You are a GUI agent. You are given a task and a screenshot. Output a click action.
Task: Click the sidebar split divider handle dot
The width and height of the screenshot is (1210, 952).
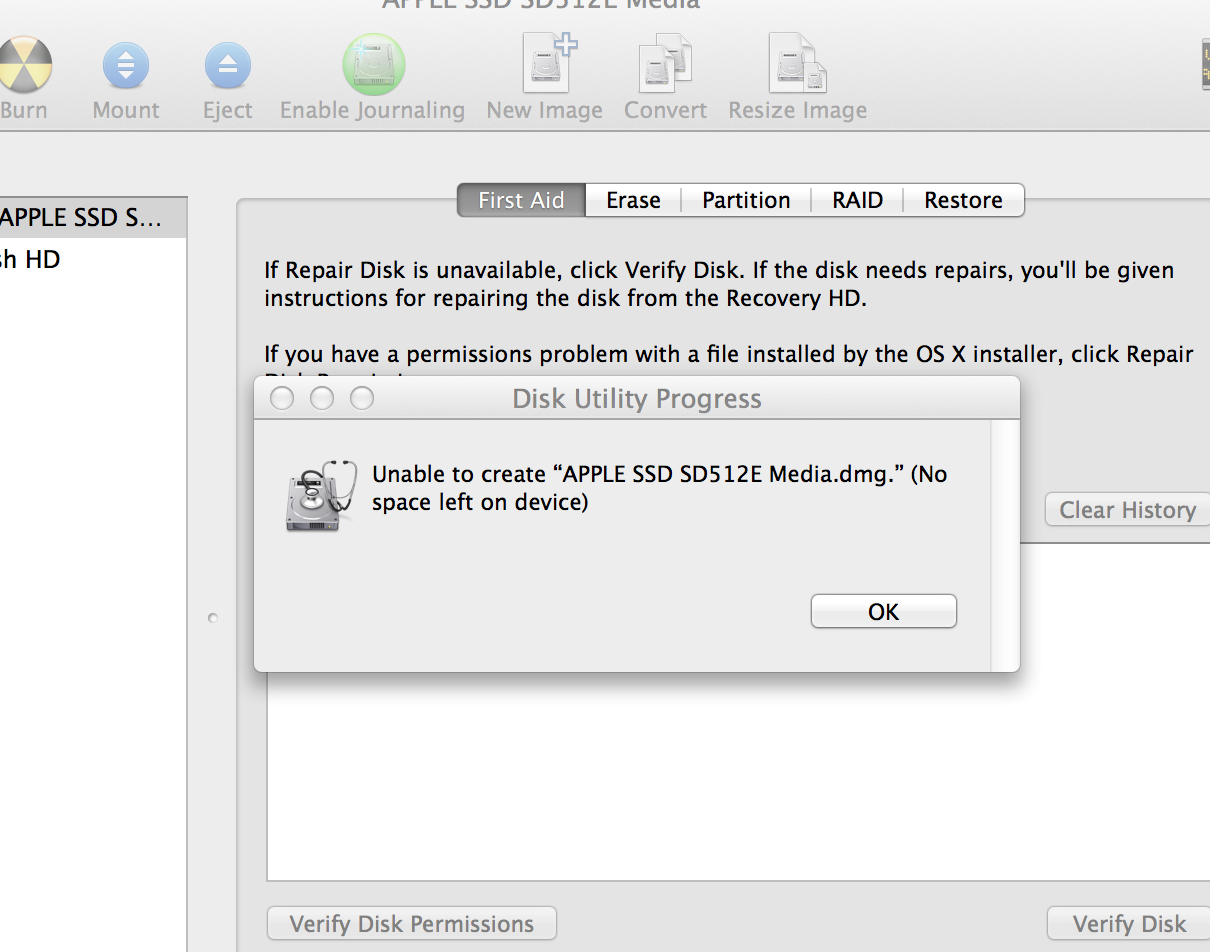213,618
